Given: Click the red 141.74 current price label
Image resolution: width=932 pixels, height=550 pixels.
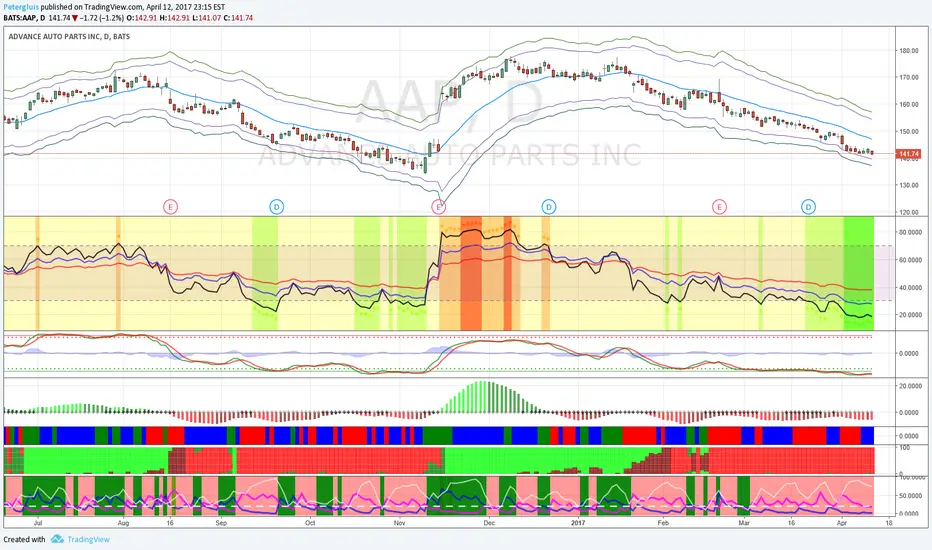Looking at the screenshot, I should [x=908, y=154].
